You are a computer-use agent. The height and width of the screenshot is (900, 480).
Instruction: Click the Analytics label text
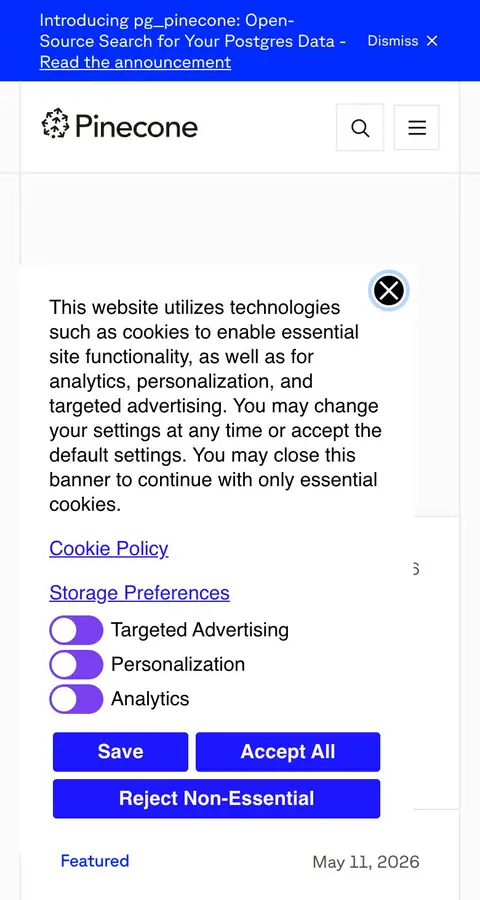[x=150, y=699]
